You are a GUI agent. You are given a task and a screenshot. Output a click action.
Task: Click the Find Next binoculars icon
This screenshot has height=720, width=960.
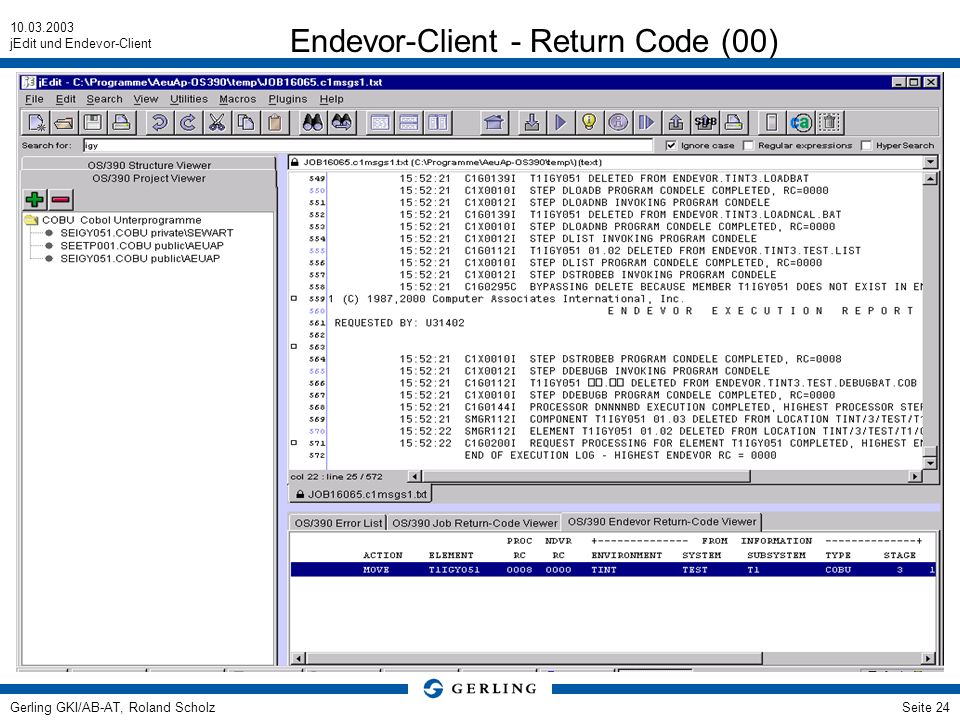(x=342, y=123)
